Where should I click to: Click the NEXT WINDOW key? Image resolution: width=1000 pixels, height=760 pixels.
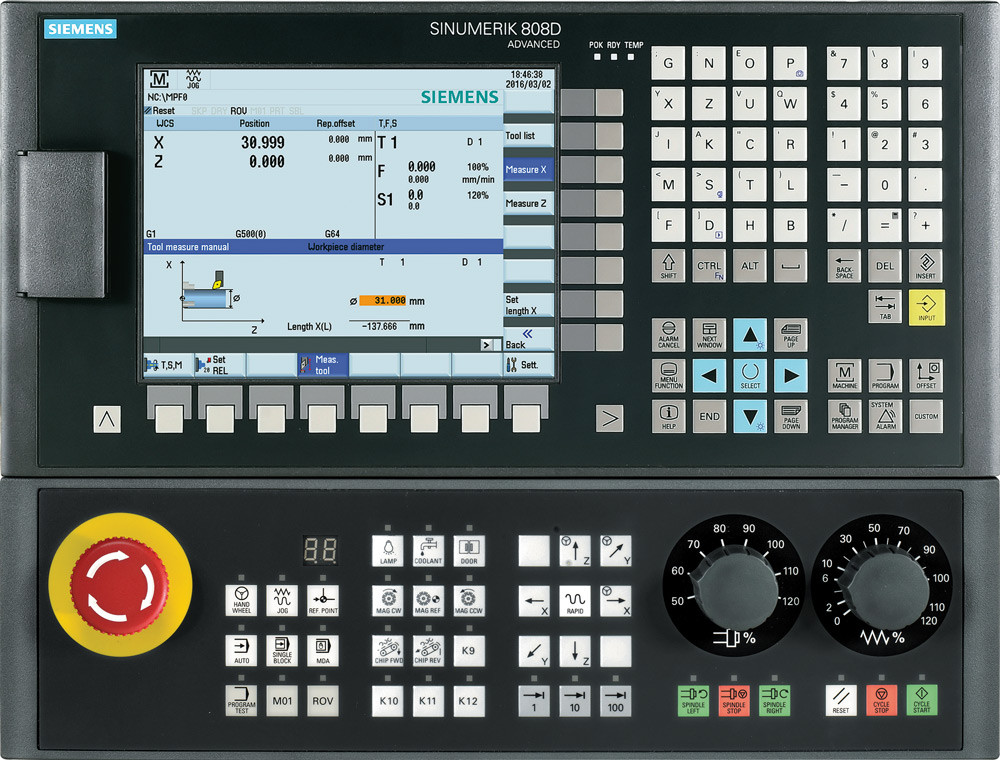click(x=709, y=335)
